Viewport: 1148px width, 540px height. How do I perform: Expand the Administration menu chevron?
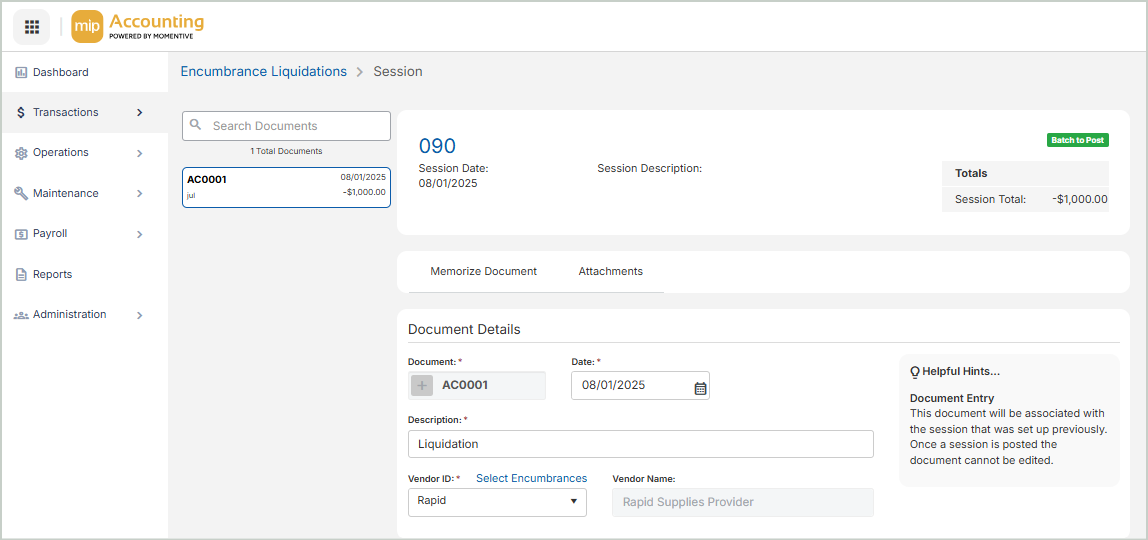click(x=140, y=315)
